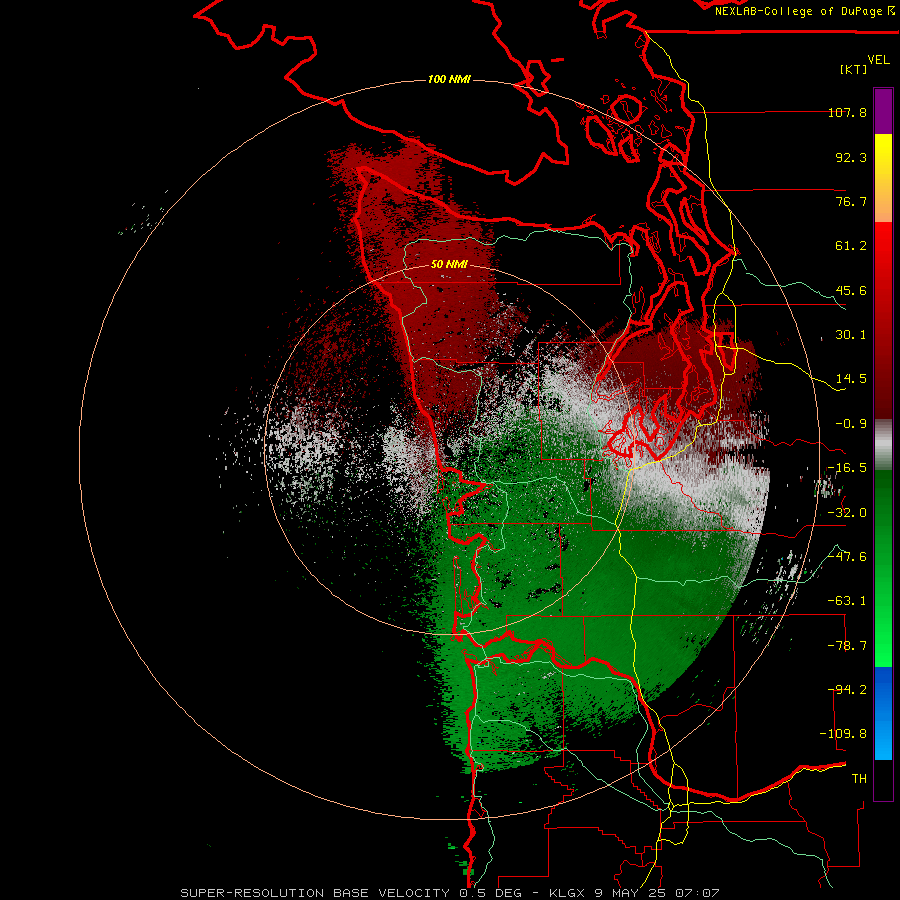Click the 14.5 velocity scale value
900x900 pixels.
[851, 379]
